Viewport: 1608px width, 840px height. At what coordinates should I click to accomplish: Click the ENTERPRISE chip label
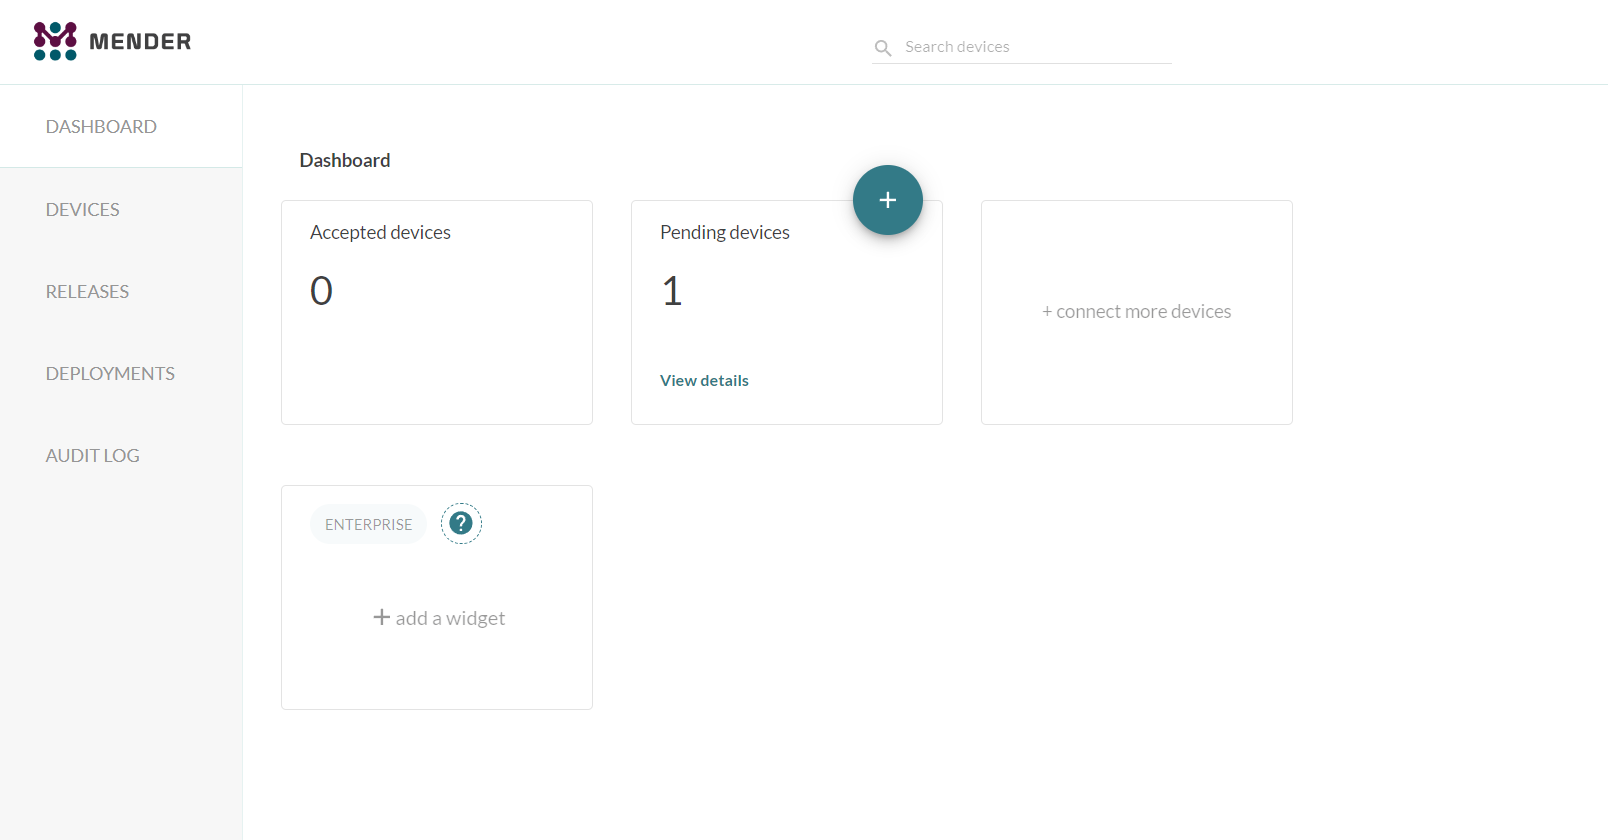click(x=368, y=525)
